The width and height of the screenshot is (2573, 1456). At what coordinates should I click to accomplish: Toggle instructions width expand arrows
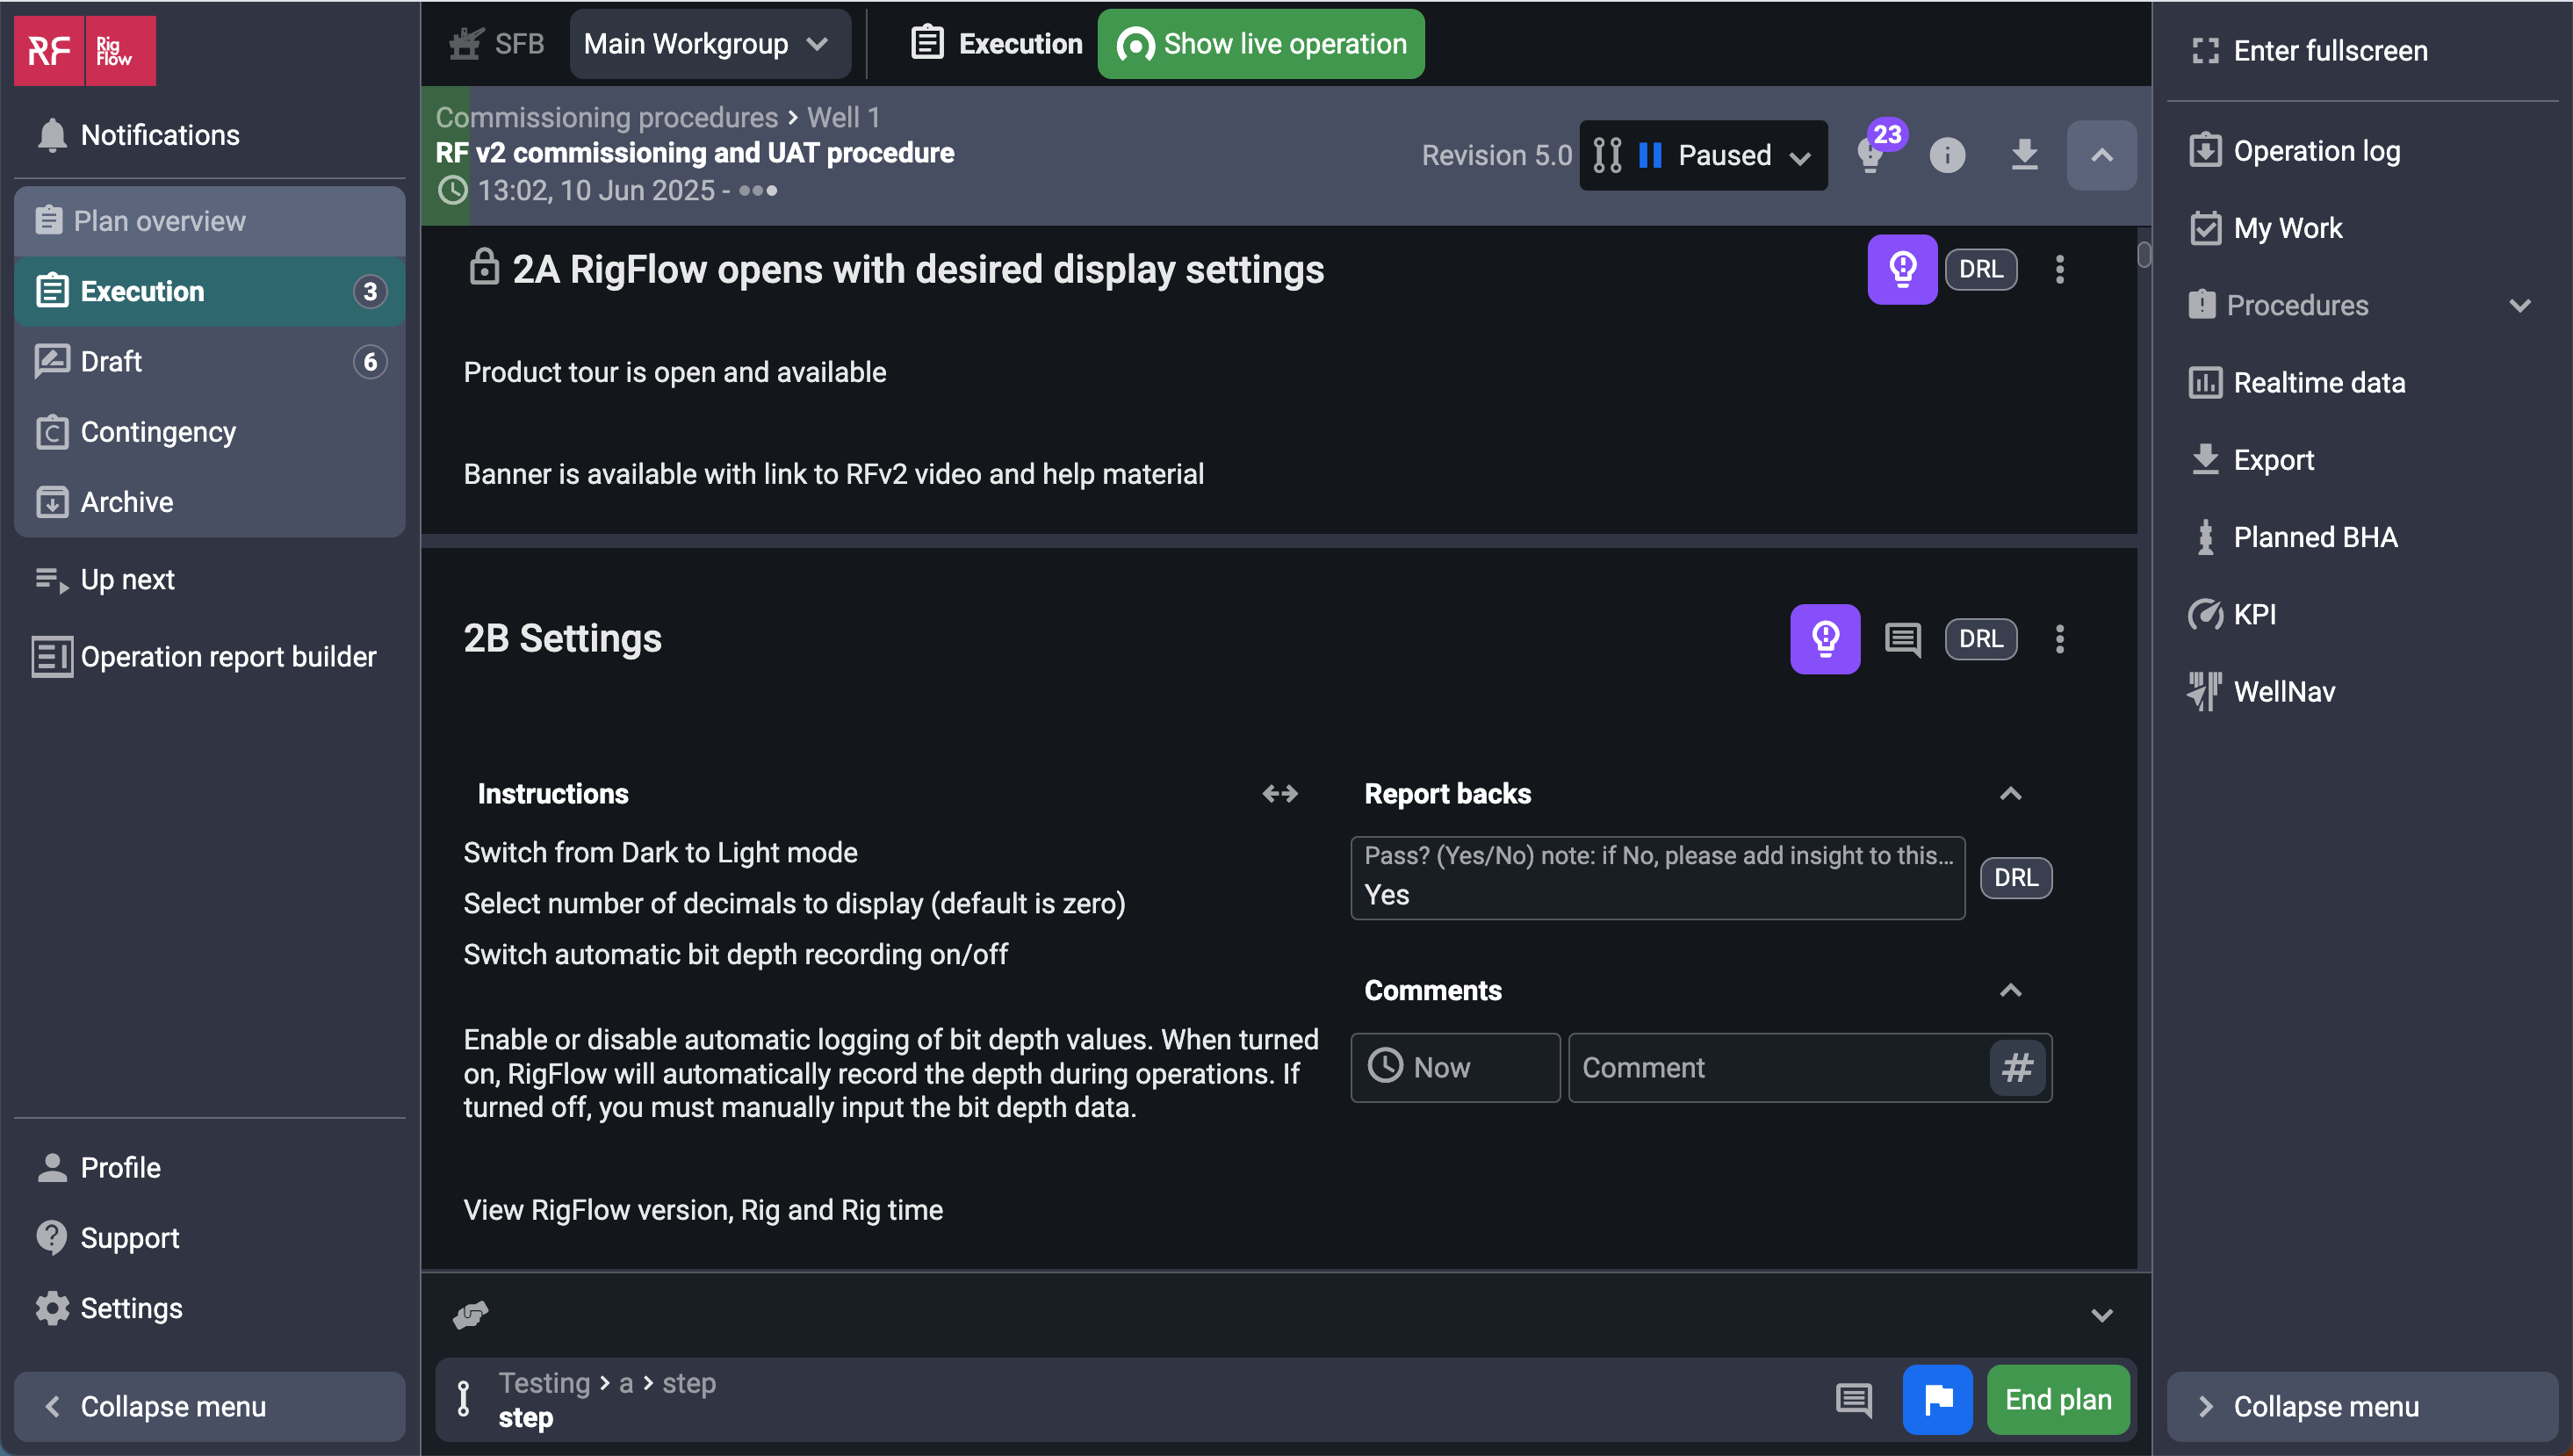[x=1279, y=793]
